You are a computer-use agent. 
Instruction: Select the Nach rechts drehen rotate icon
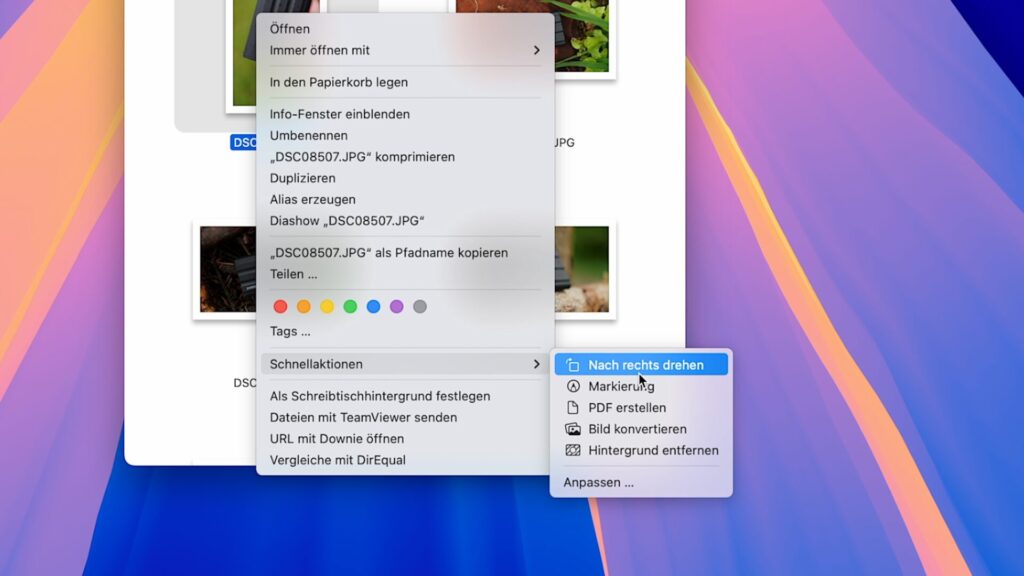click(572, 364)
